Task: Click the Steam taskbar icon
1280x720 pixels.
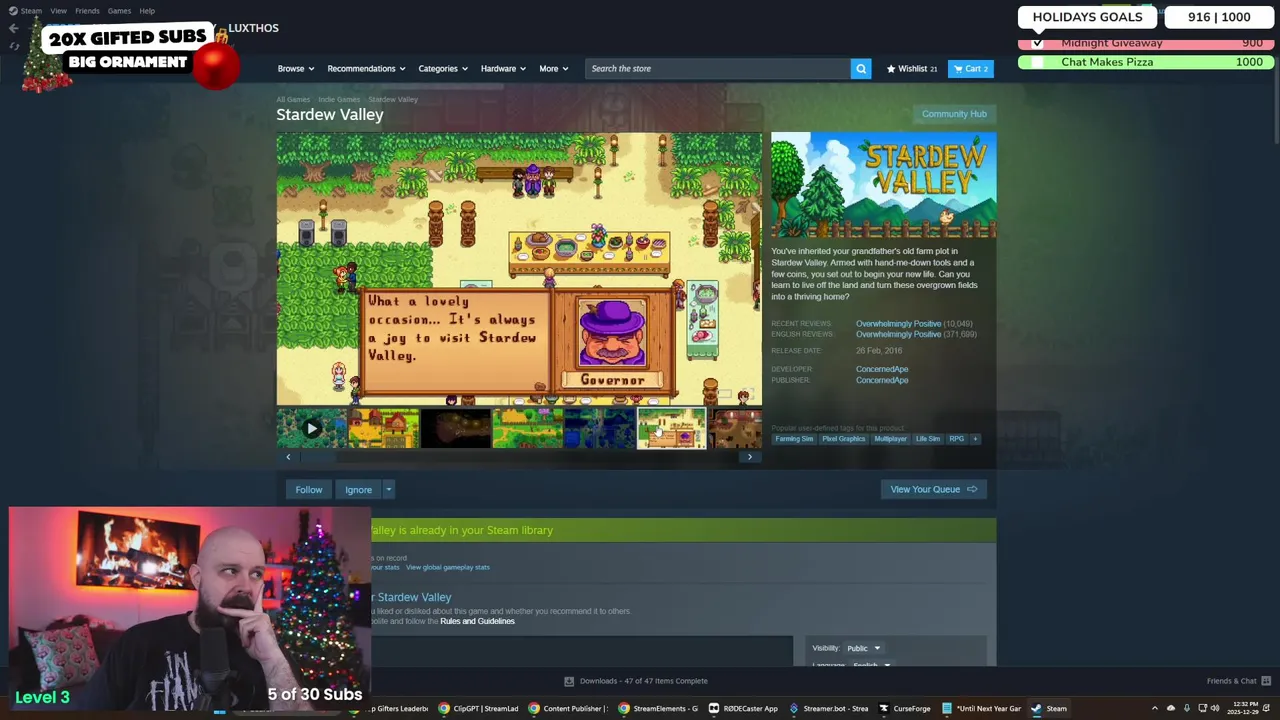Action: pyautogui.click(x=1050, y=708)
